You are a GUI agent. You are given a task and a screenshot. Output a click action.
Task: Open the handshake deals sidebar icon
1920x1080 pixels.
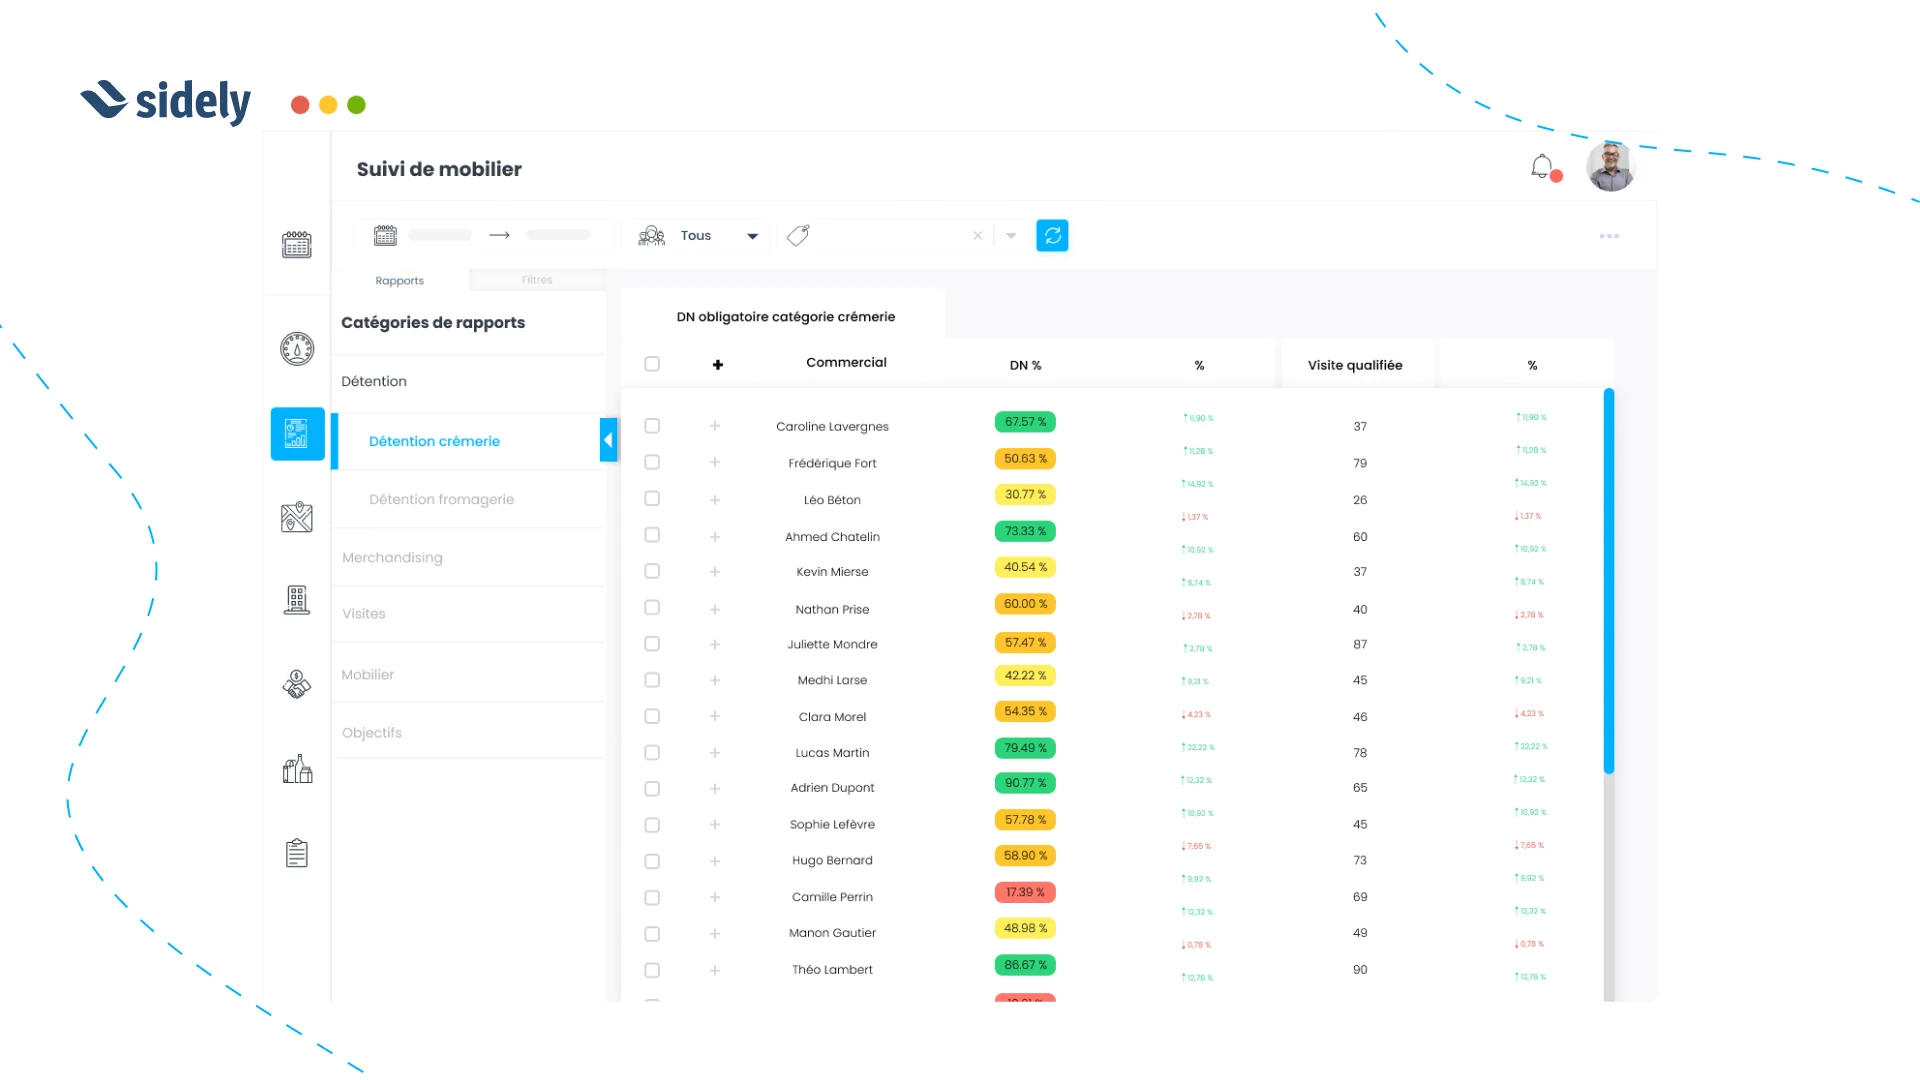297,685
